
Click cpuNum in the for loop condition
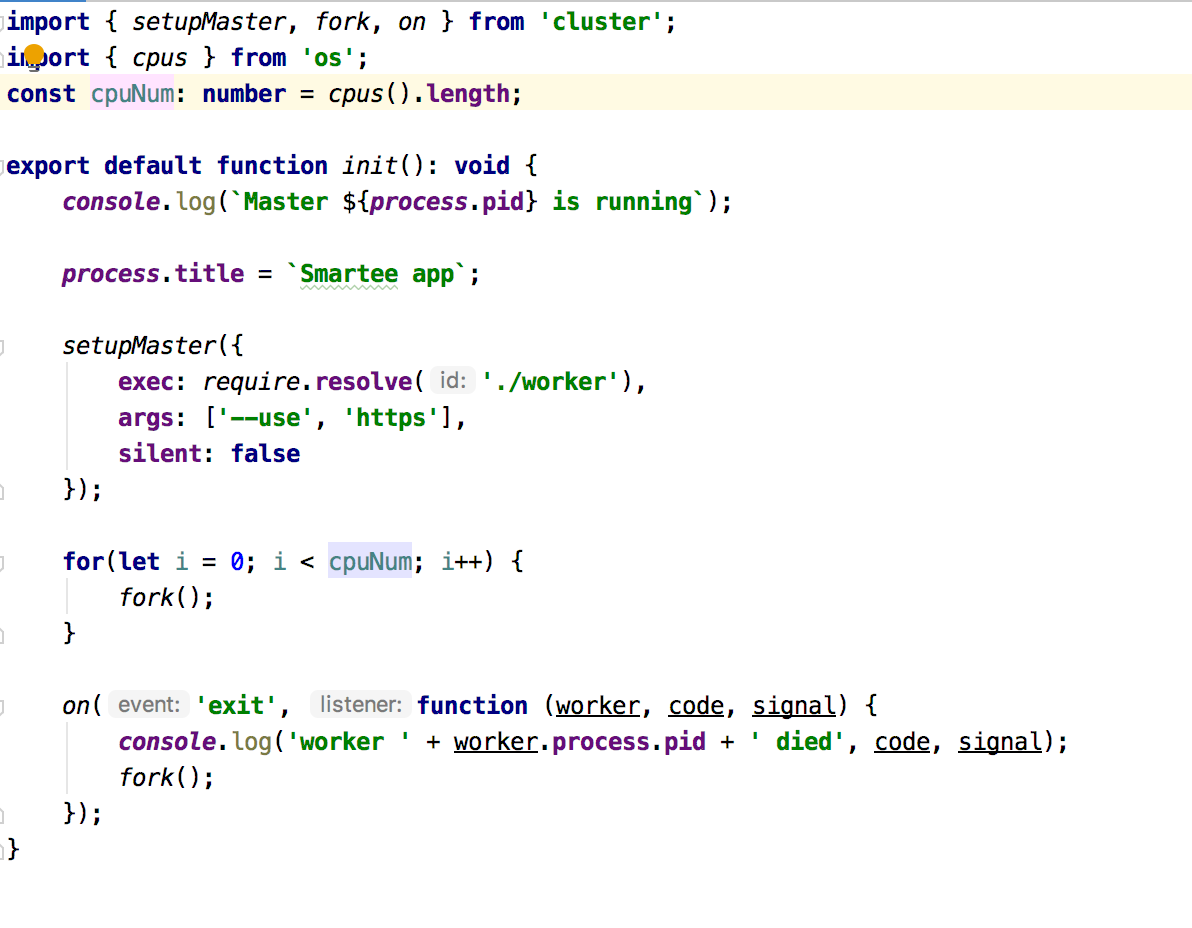[370, 561]
